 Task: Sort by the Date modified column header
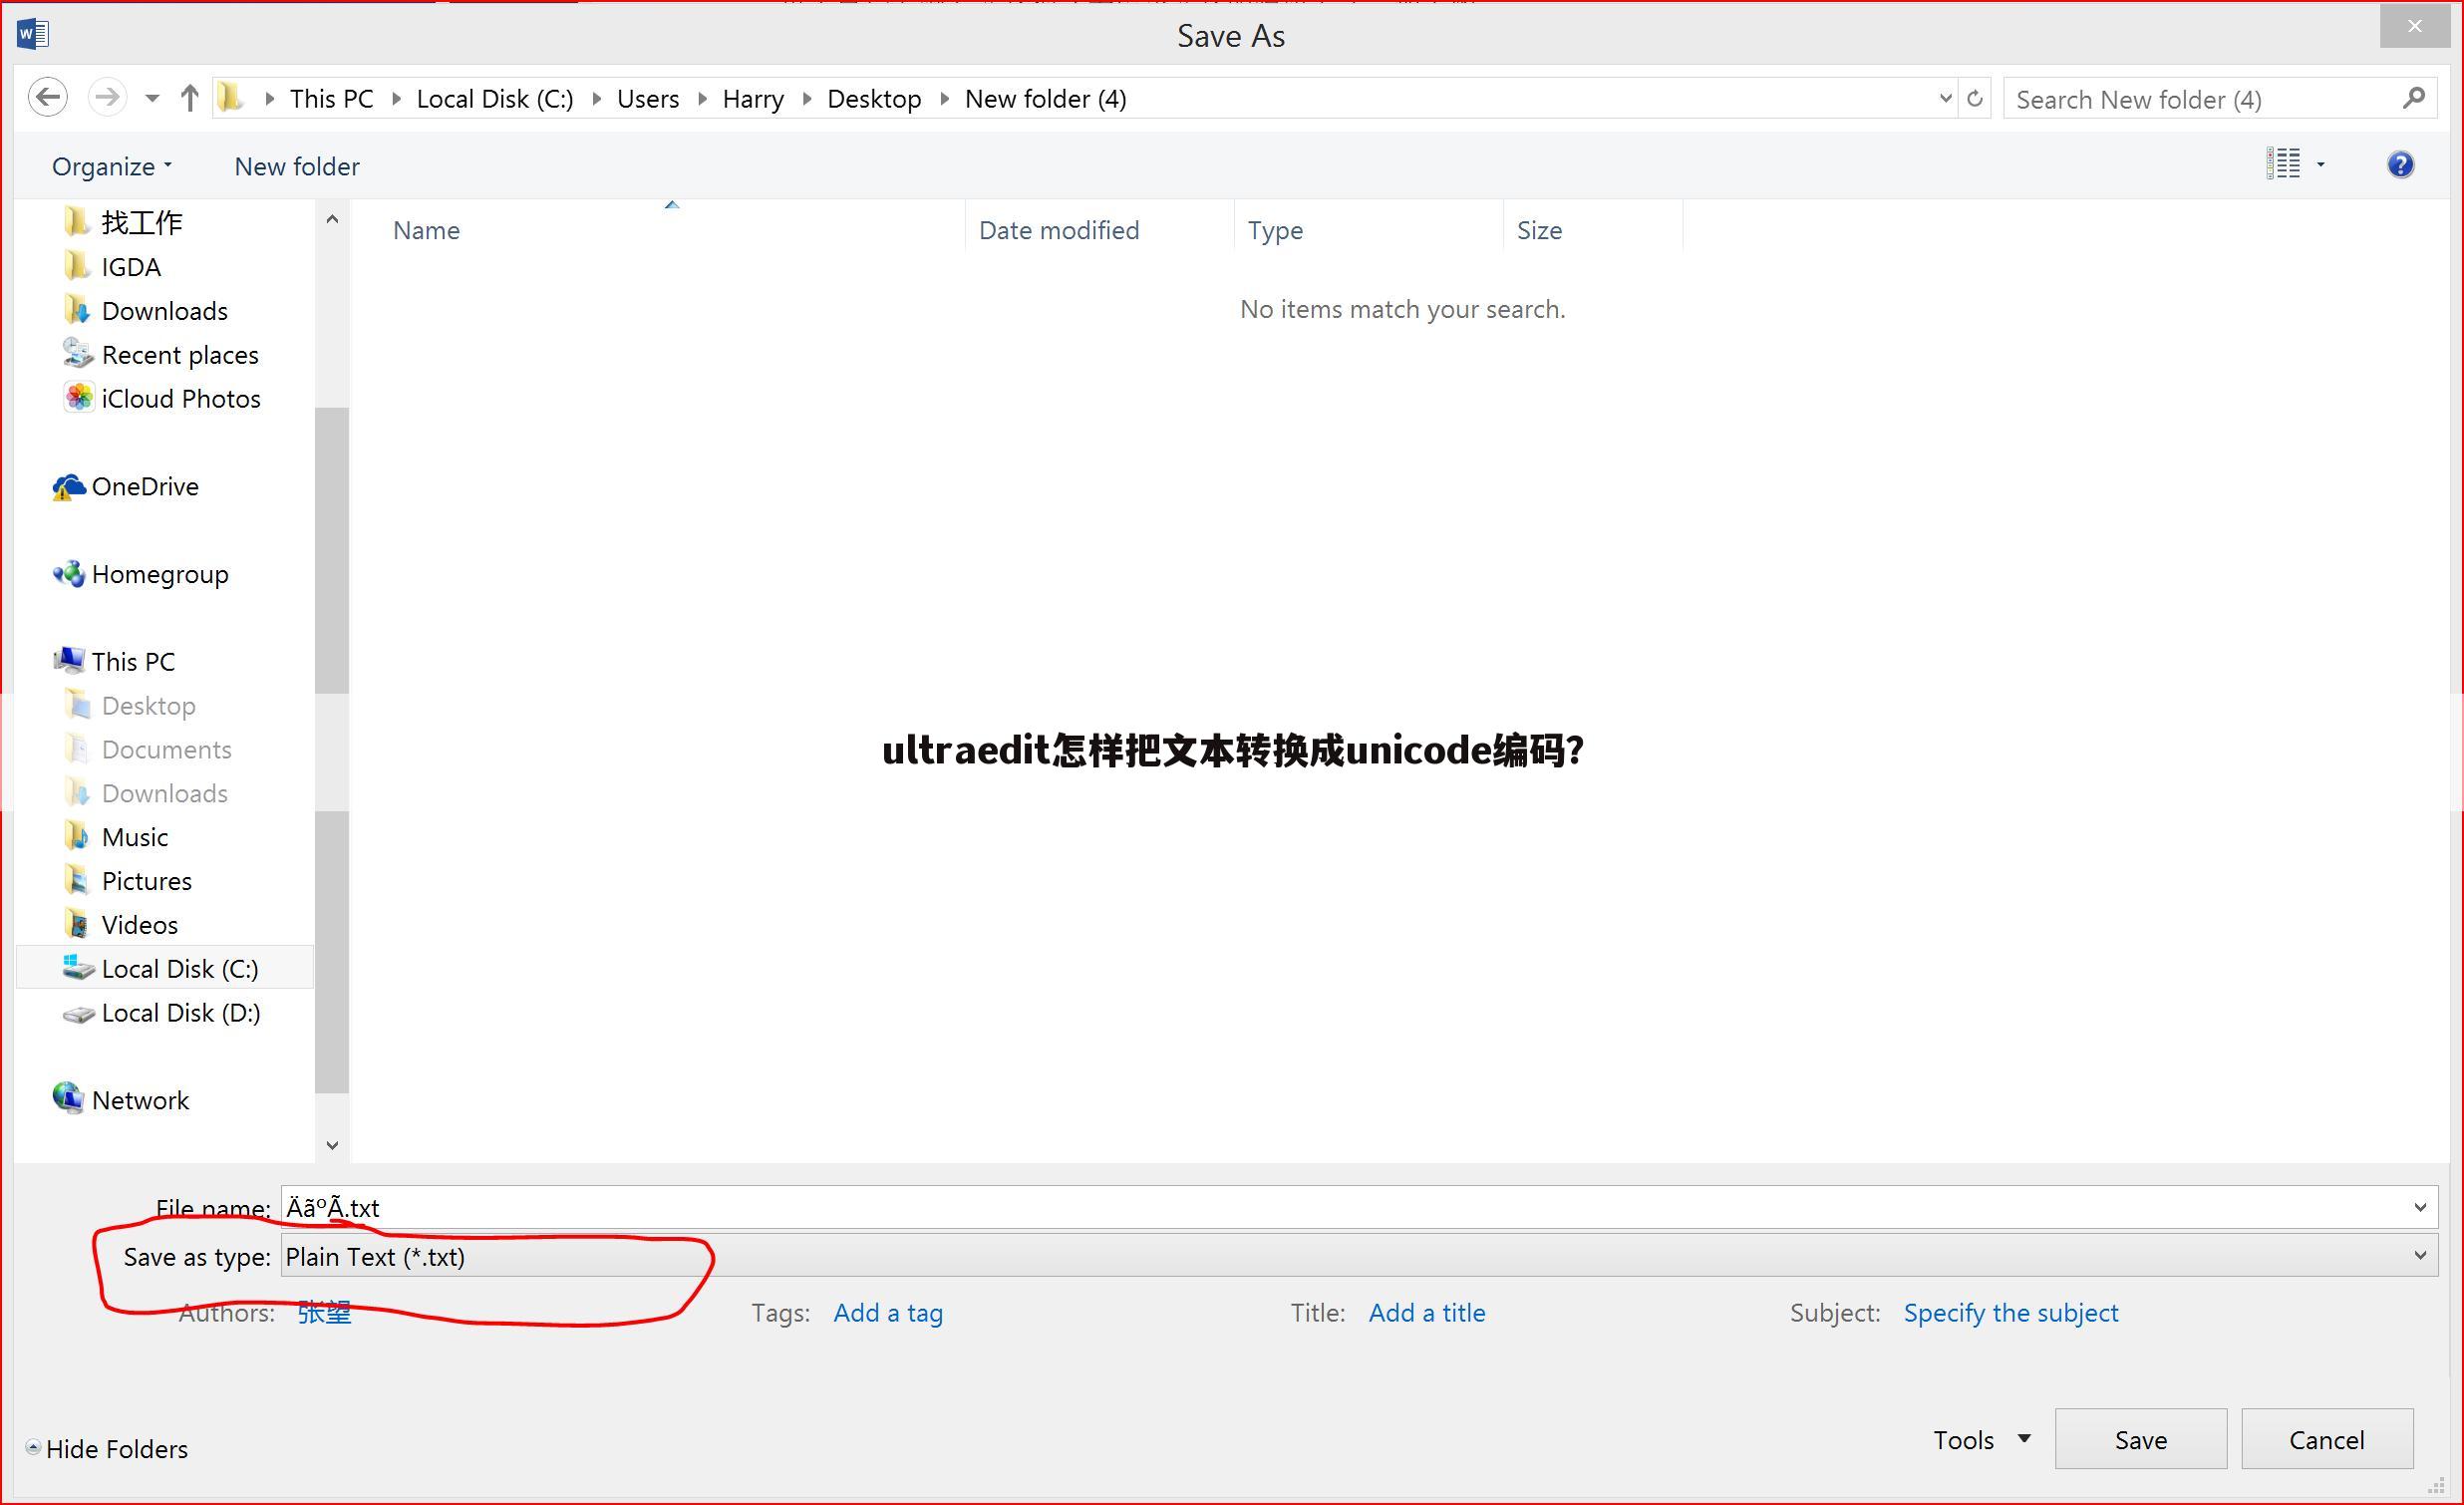[x=1100, y=231]
